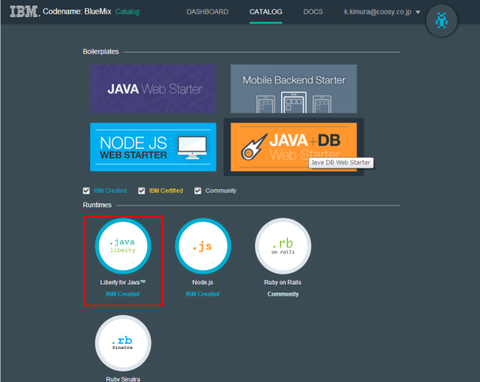Image resolution: width=480 pixels, height=382 pixels.
Task: Go to the DASHBOARD tab
Action: (x=207, y=12)
